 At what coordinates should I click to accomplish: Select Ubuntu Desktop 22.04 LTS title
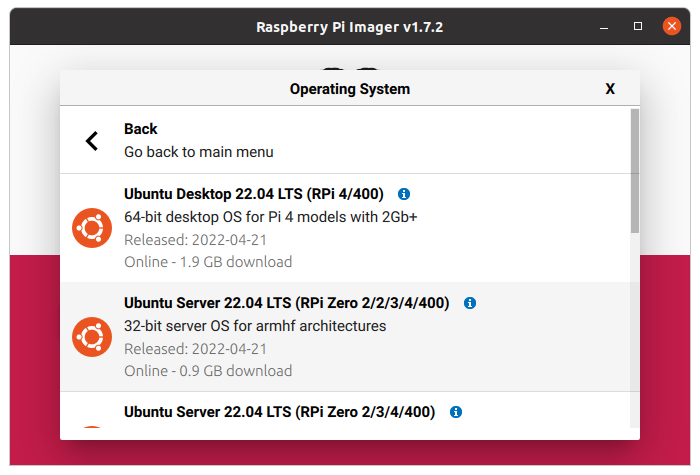coord(256,194)
